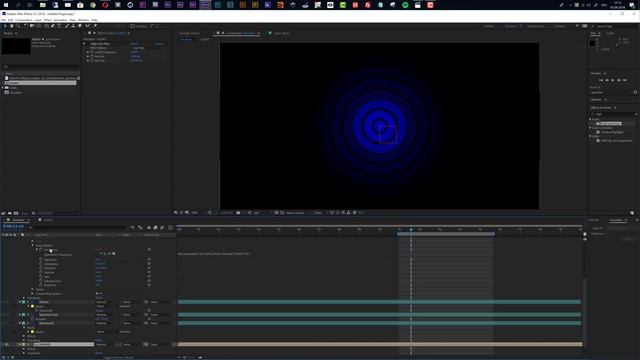Open the Window menu

click(83, 20)
